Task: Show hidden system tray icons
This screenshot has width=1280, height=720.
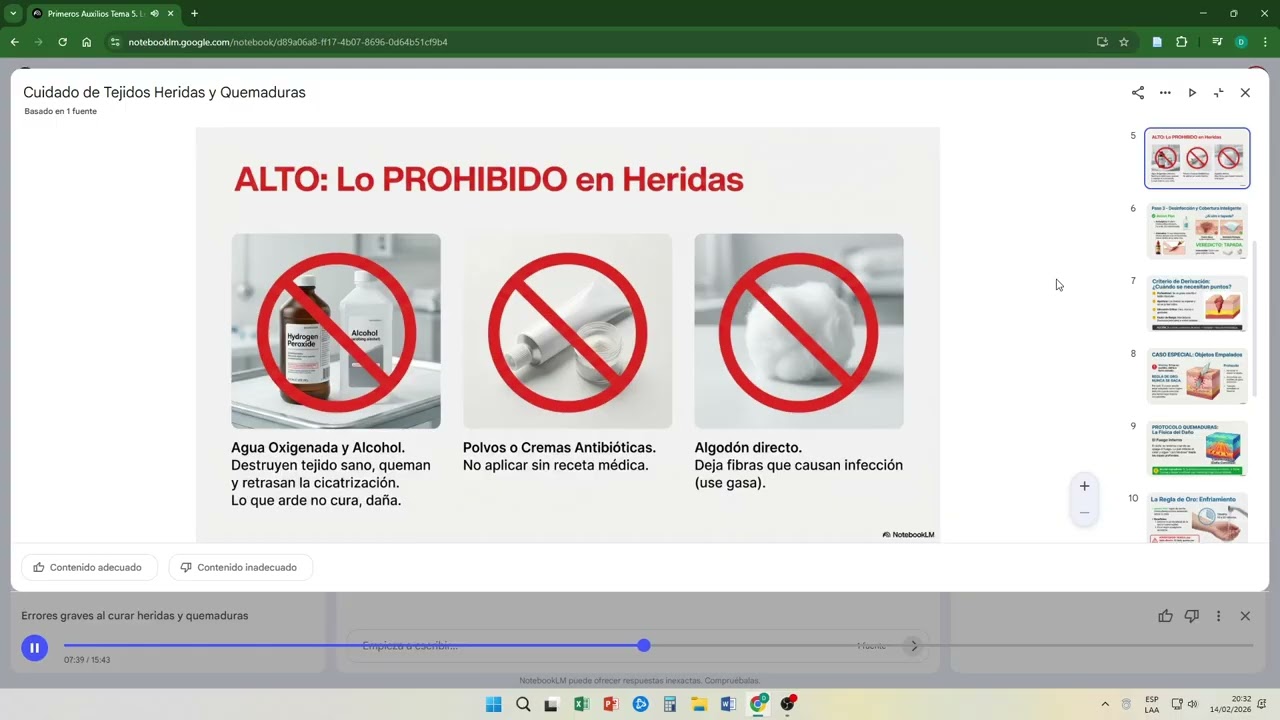Action: pyautogui.click(x=1105, y=704)
